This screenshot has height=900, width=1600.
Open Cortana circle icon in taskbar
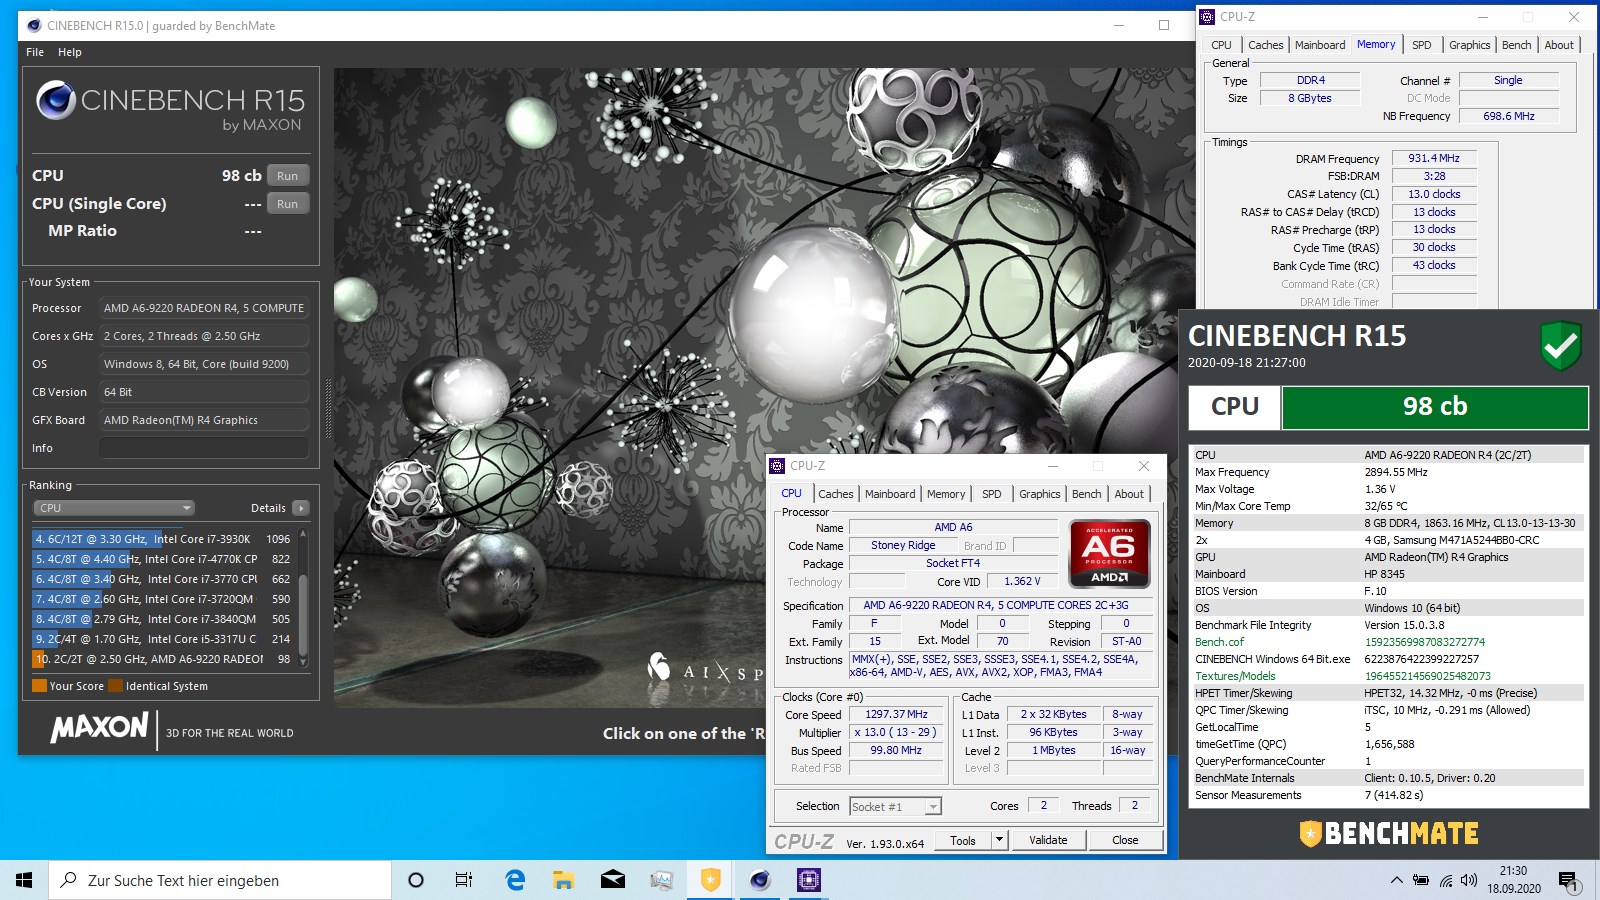click(416, 880)
